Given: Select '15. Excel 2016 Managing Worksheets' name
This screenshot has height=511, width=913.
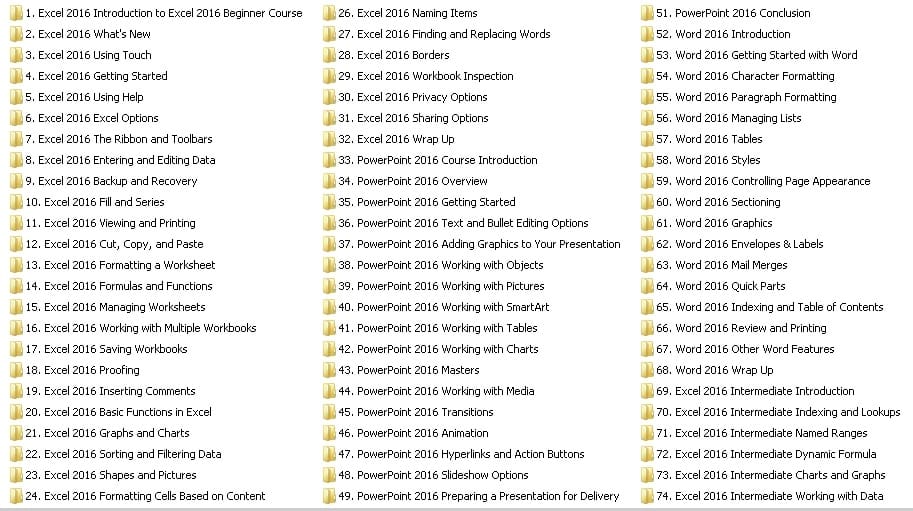Looking at the screenshot, I should coord(115,307).
